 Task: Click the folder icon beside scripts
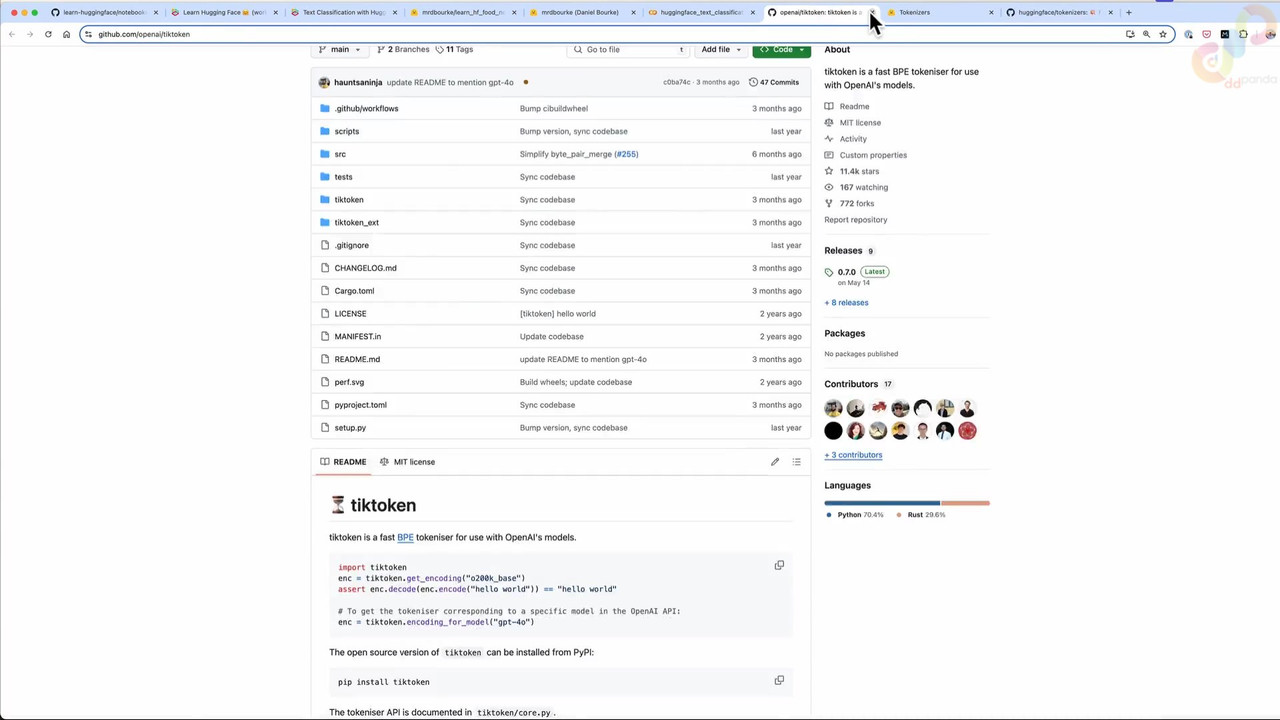[x=324, y=131]
